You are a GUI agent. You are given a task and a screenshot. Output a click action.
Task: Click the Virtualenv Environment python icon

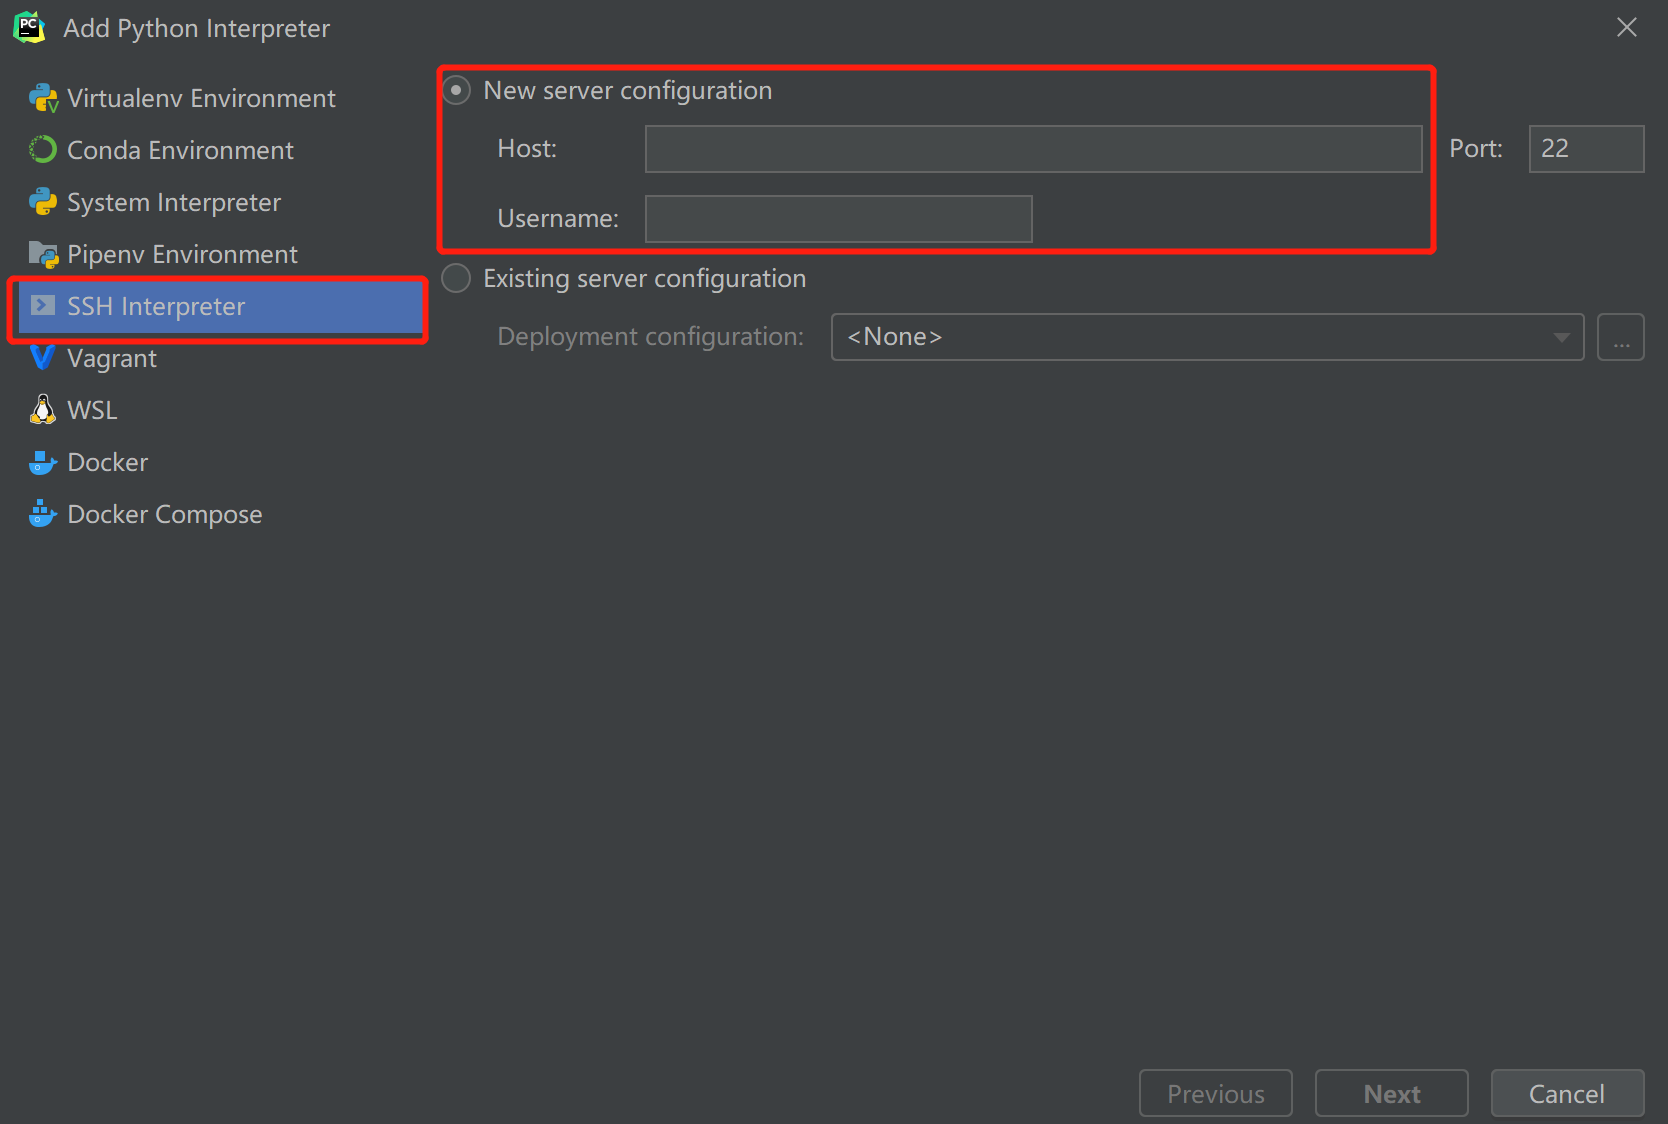coord(43,98)
